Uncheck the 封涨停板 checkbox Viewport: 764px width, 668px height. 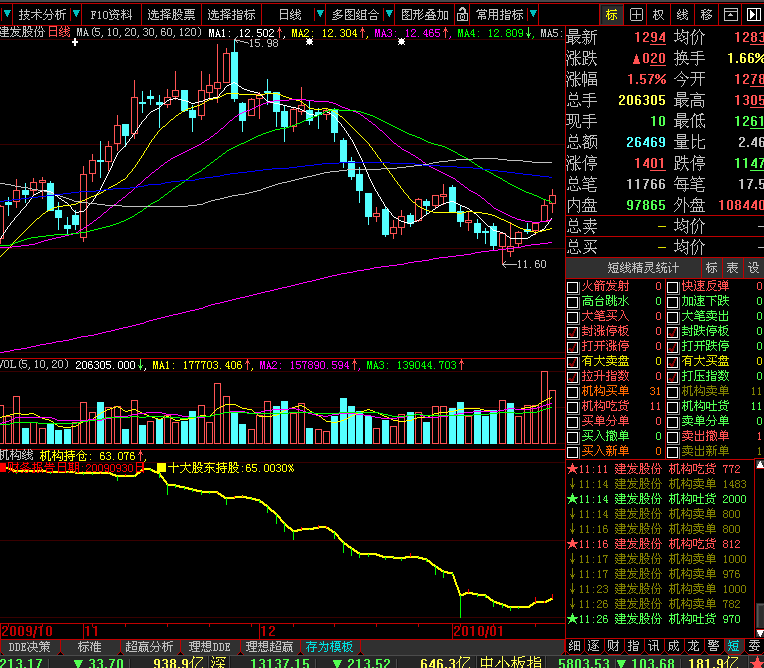coord(573,332)
